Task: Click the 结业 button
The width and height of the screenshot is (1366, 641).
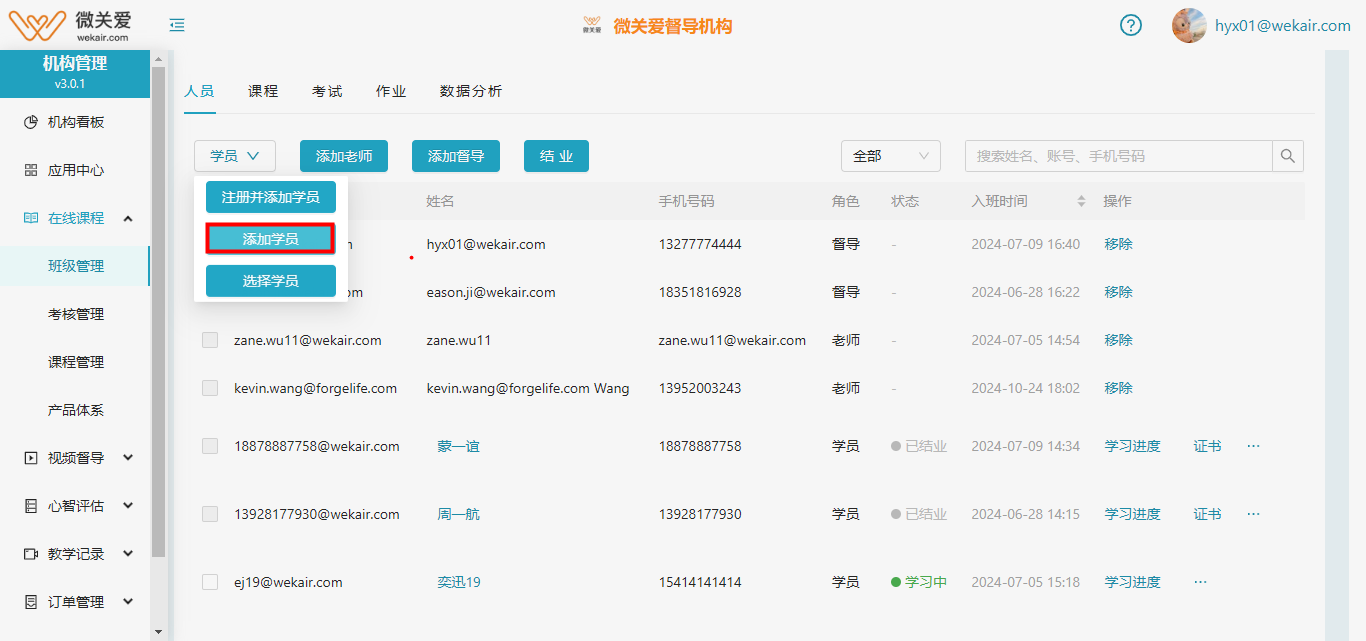Action: [556, 156]
